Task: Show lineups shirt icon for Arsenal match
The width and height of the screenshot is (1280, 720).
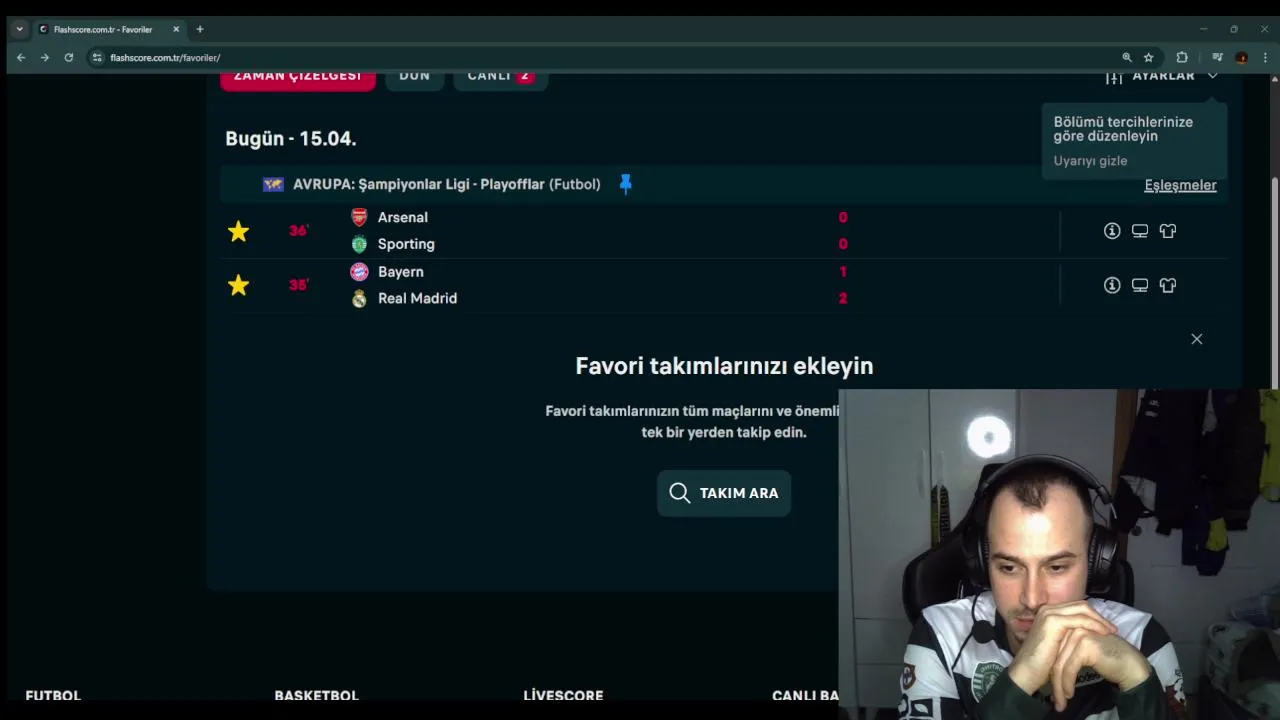Action: 1168,231
